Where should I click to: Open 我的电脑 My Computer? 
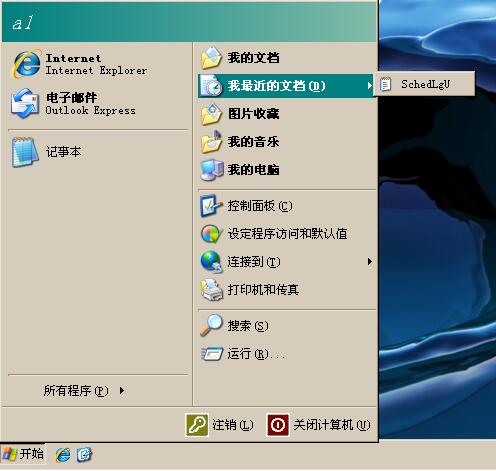[x=287, y=170]
